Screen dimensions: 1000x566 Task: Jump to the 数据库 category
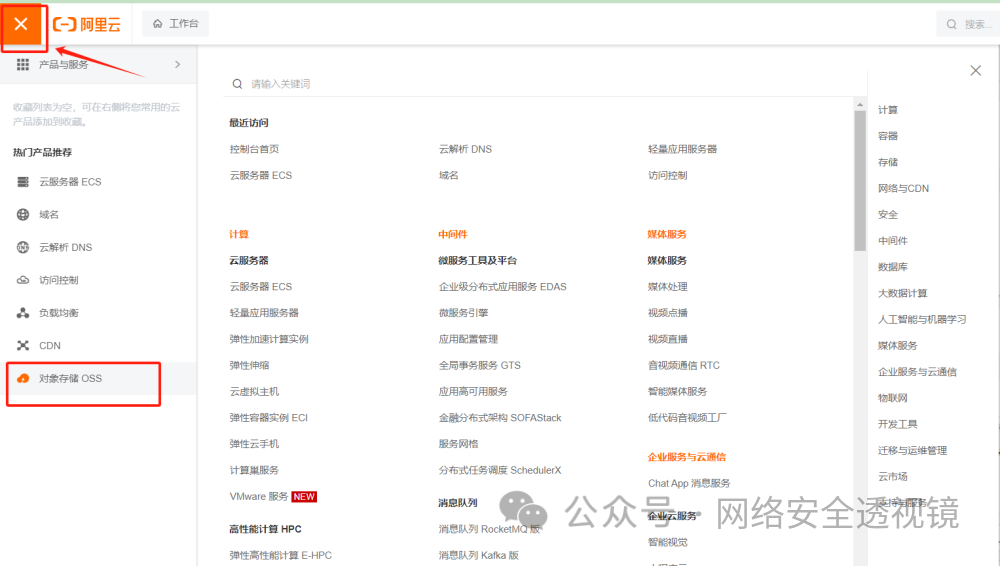pos(893,267)
